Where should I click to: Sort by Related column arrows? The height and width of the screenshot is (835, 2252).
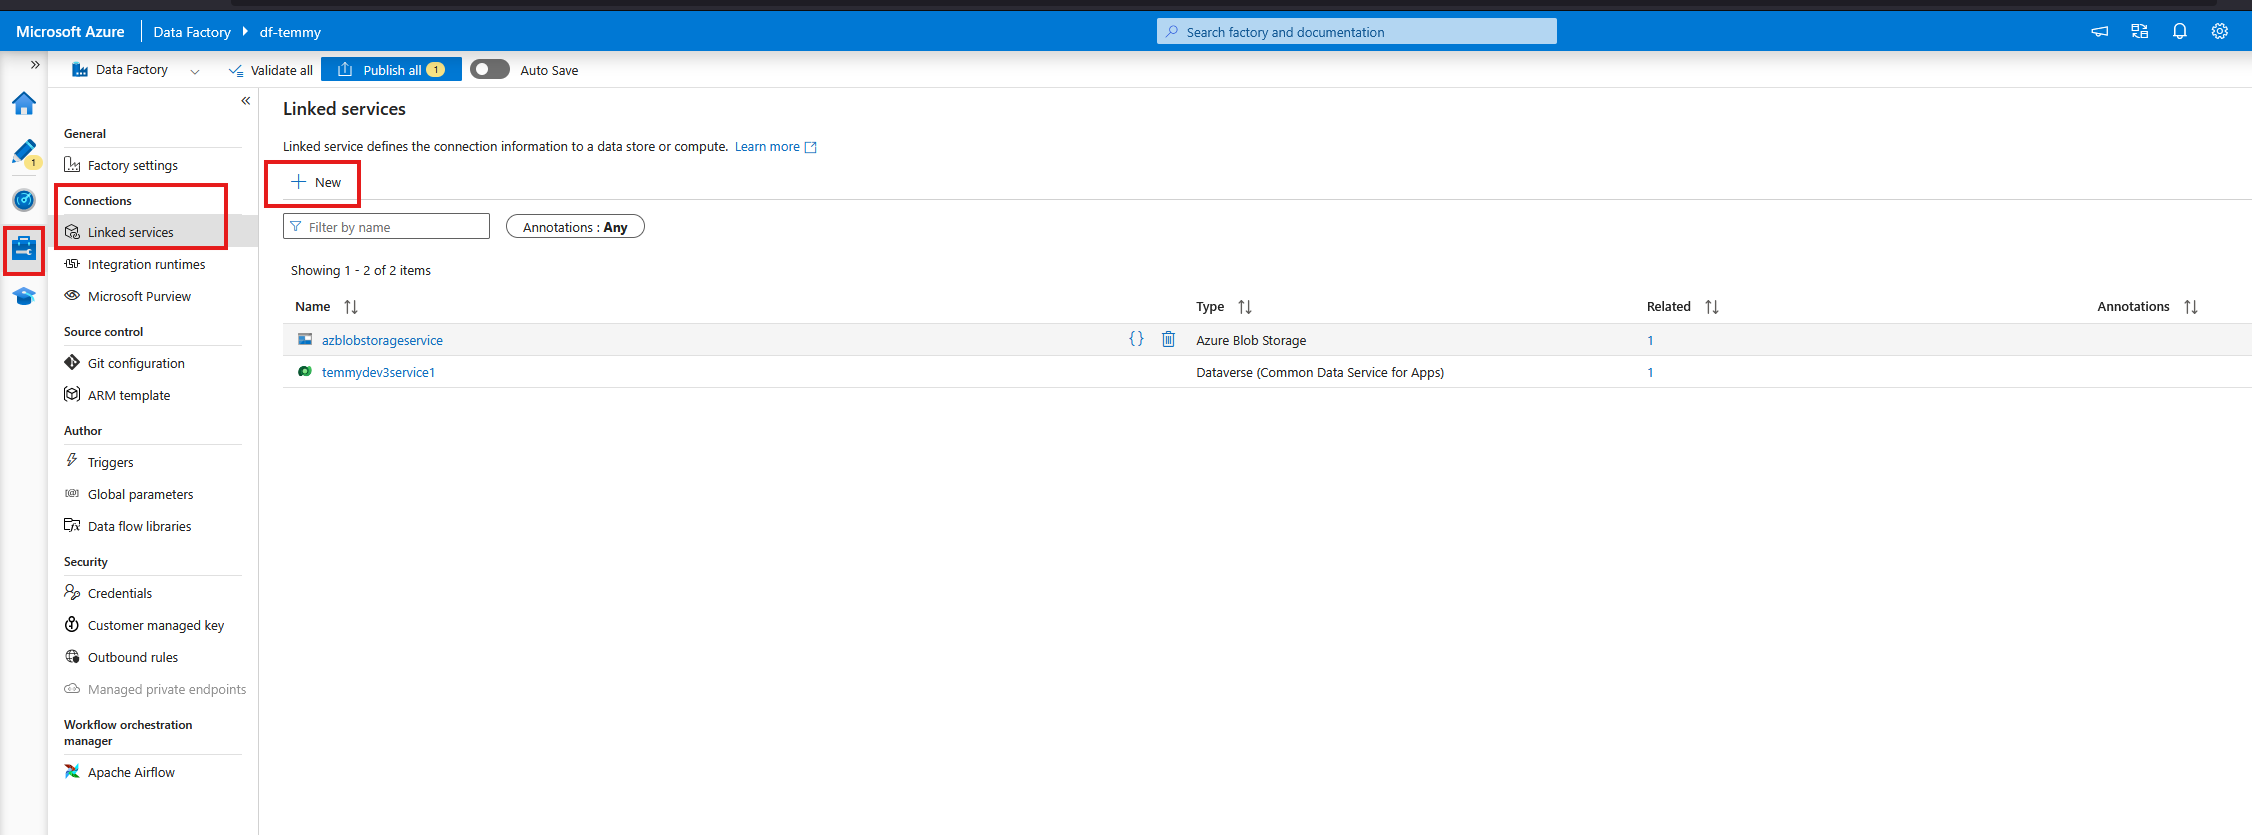coord(1712,307)
